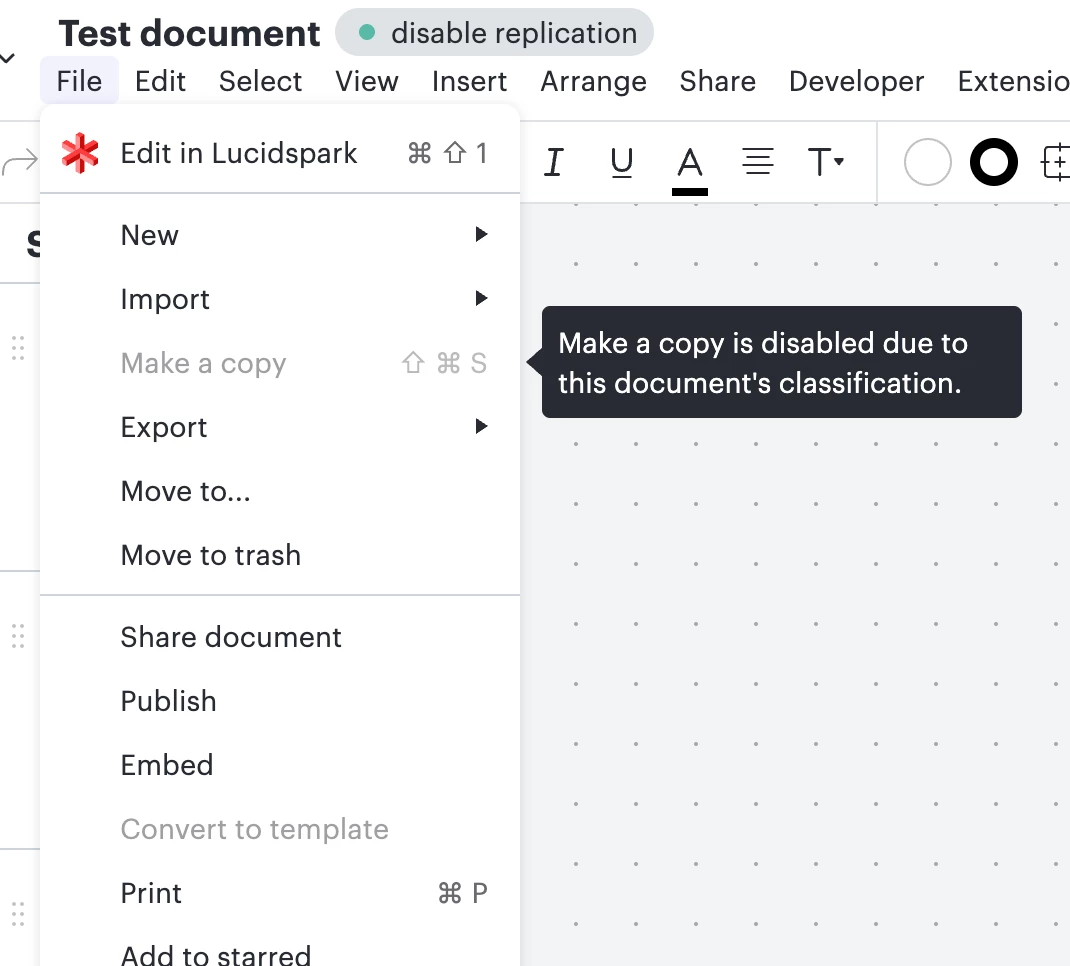Choose Move to... in File menu

280,491
